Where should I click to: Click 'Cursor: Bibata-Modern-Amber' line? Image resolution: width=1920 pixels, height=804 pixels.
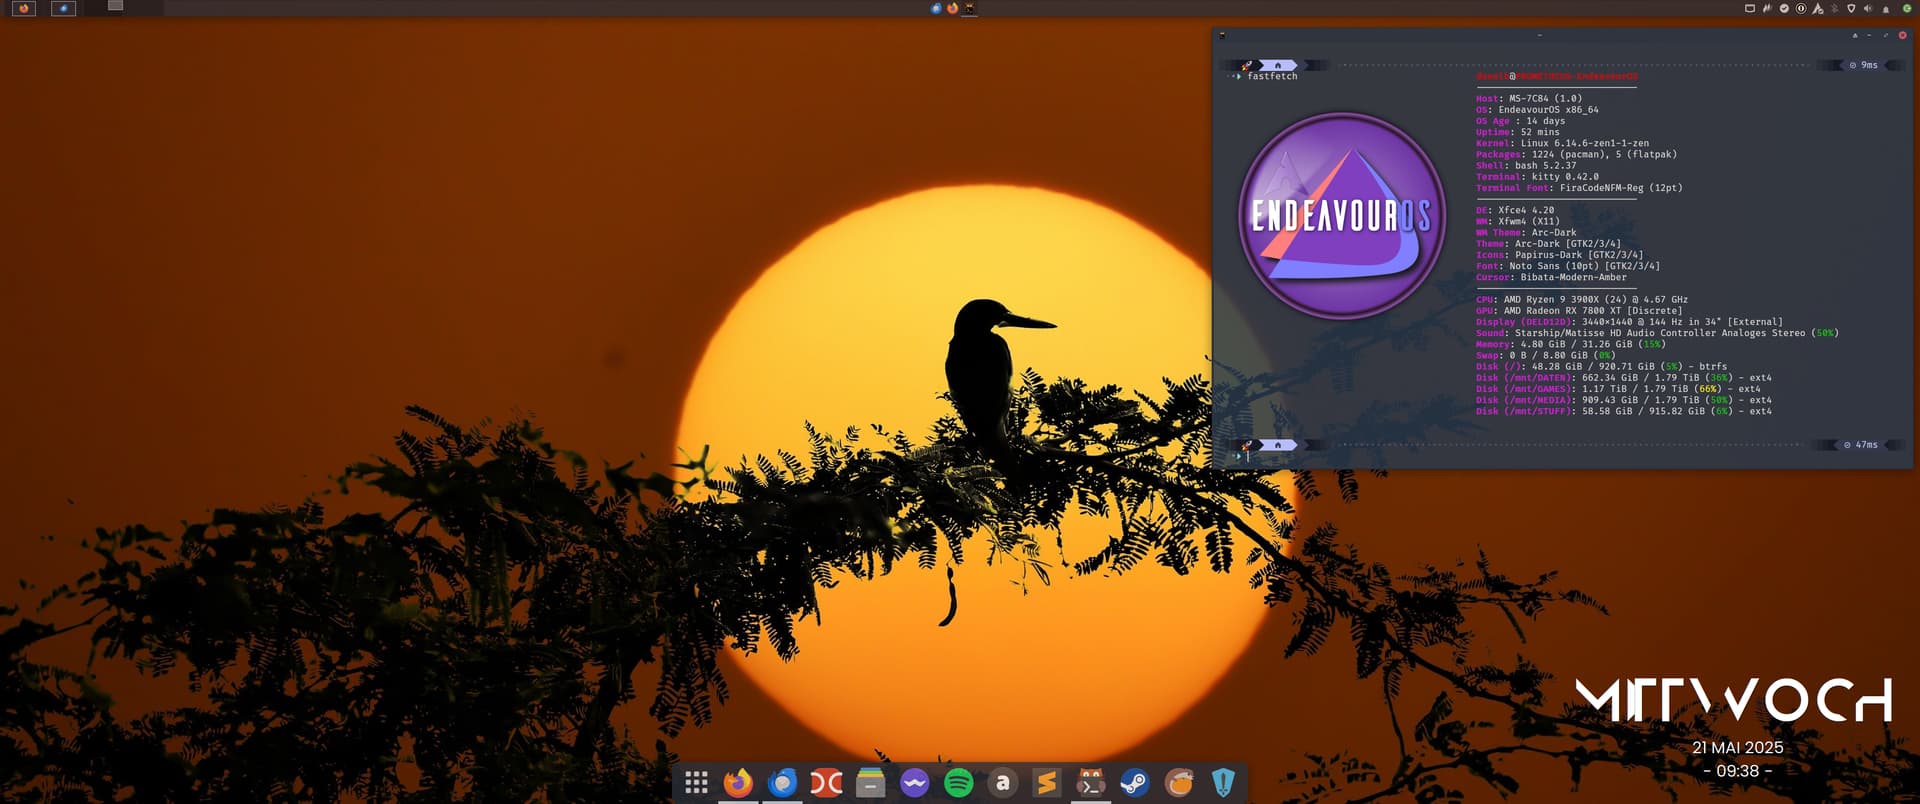(x=1551, y=277)
